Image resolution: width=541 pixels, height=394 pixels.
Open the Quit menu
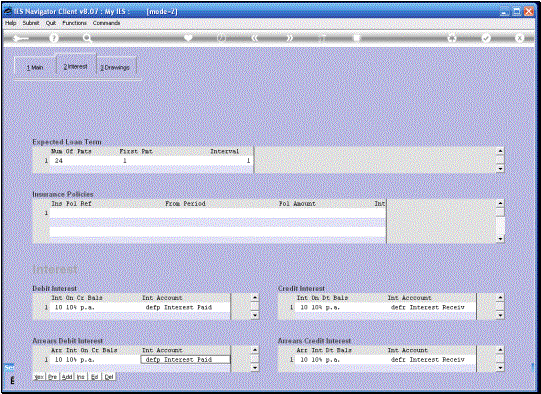51,23
